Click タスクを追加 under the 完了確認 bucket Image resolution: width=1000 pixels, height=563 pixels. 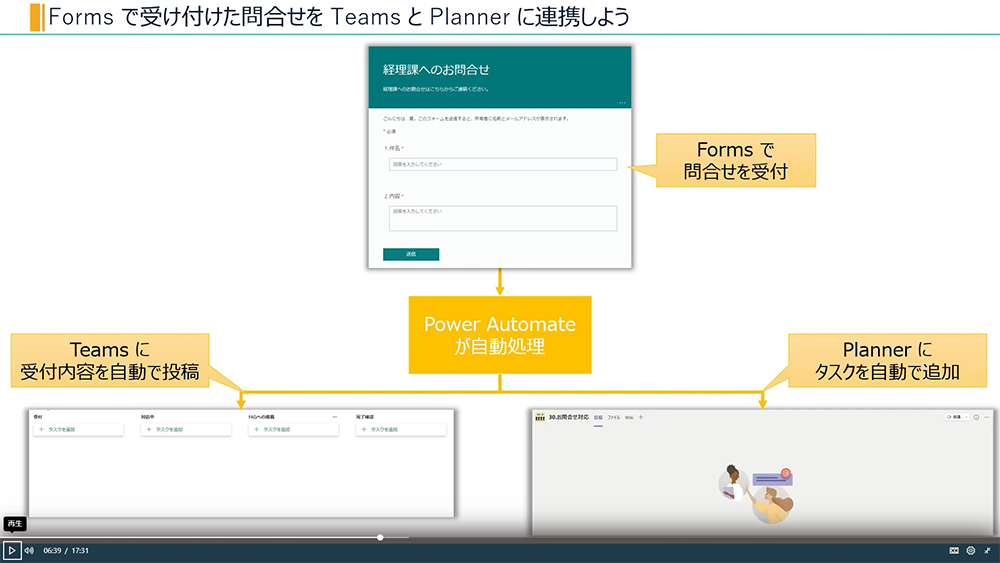click(401, 430)
